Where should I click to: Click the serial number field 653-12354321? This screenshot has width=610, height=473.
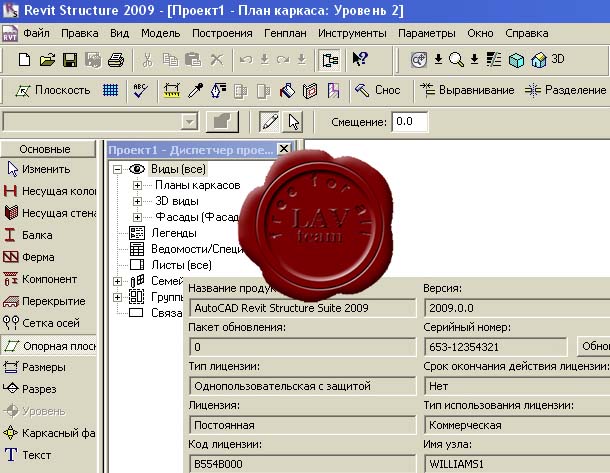[495, 347]
